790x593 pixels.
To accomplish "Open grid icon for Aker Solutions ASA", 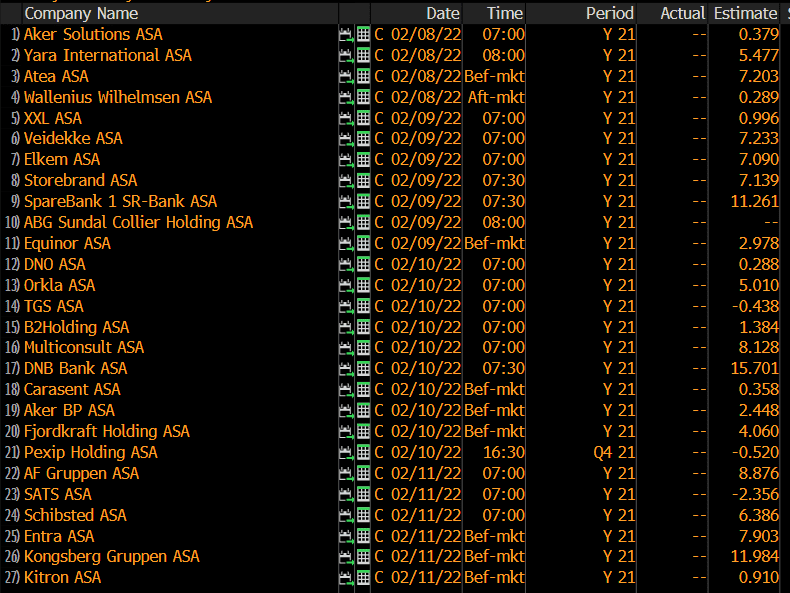I will [x=363, y=35].
